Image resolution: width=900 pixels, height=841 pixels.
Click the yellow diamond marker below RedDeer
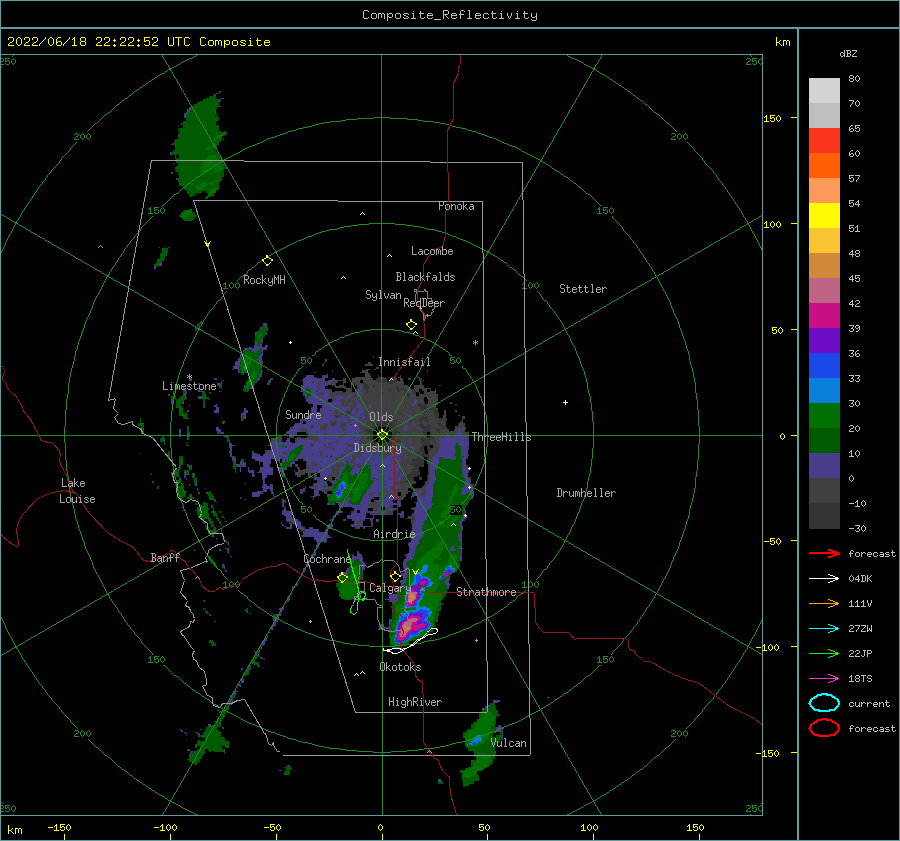411,325
